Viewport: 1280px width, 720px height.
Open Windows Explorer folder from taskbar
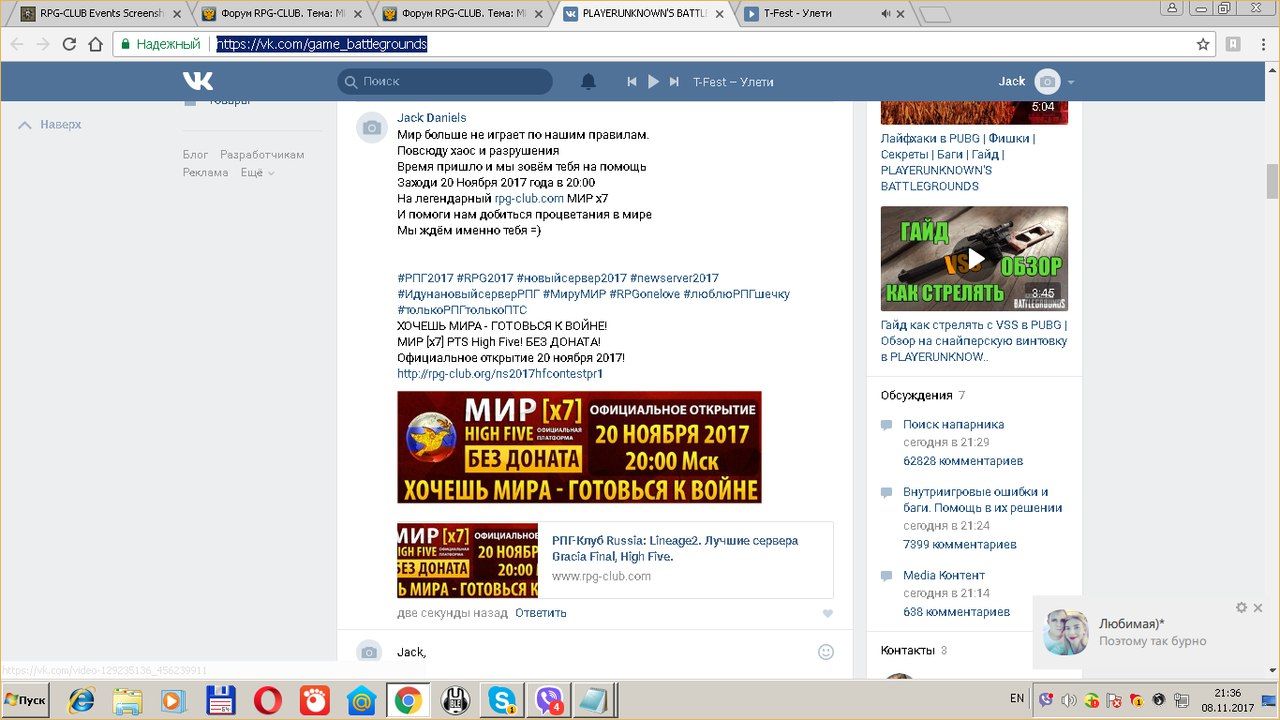(x=128, y=700)
